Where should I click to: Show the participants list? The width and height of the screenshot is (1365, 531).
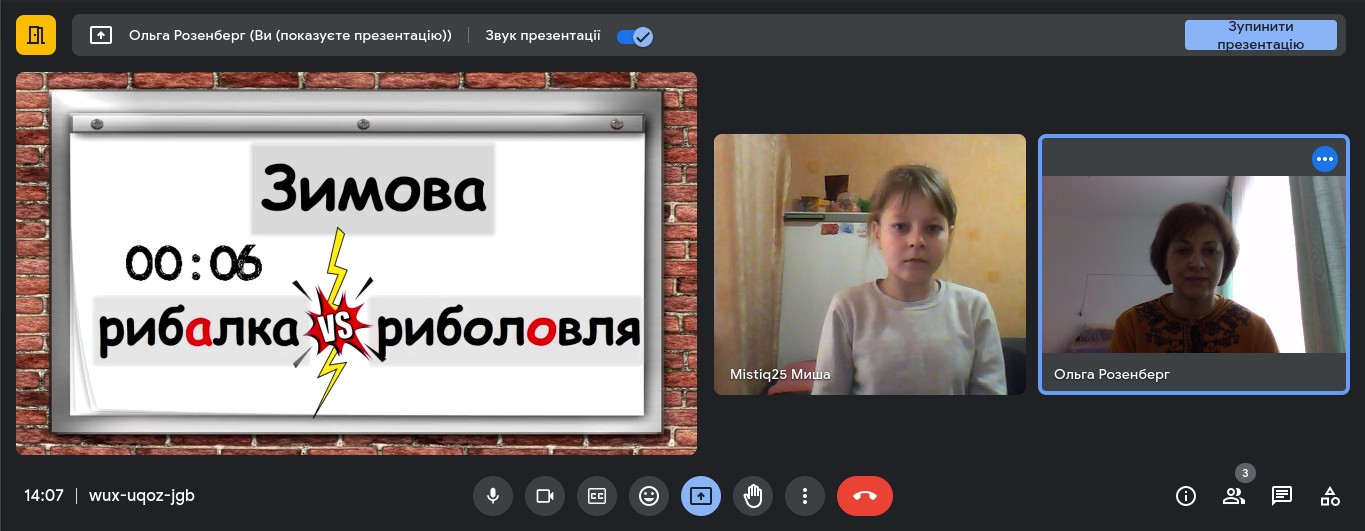coord(1234,496)
